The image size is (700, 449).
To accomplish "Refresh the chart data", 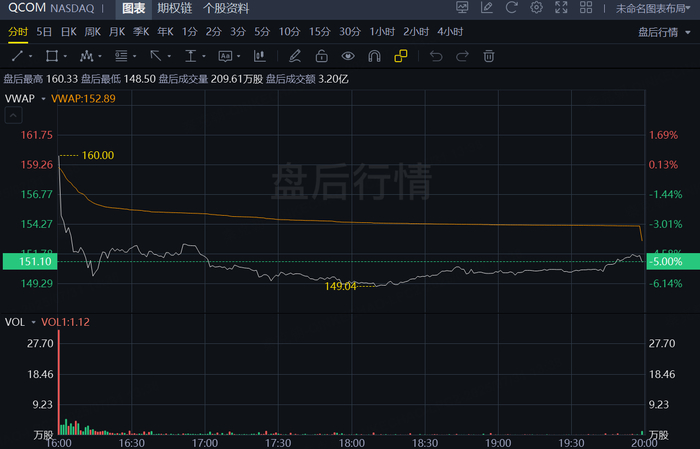I will (x=512, y=7).
